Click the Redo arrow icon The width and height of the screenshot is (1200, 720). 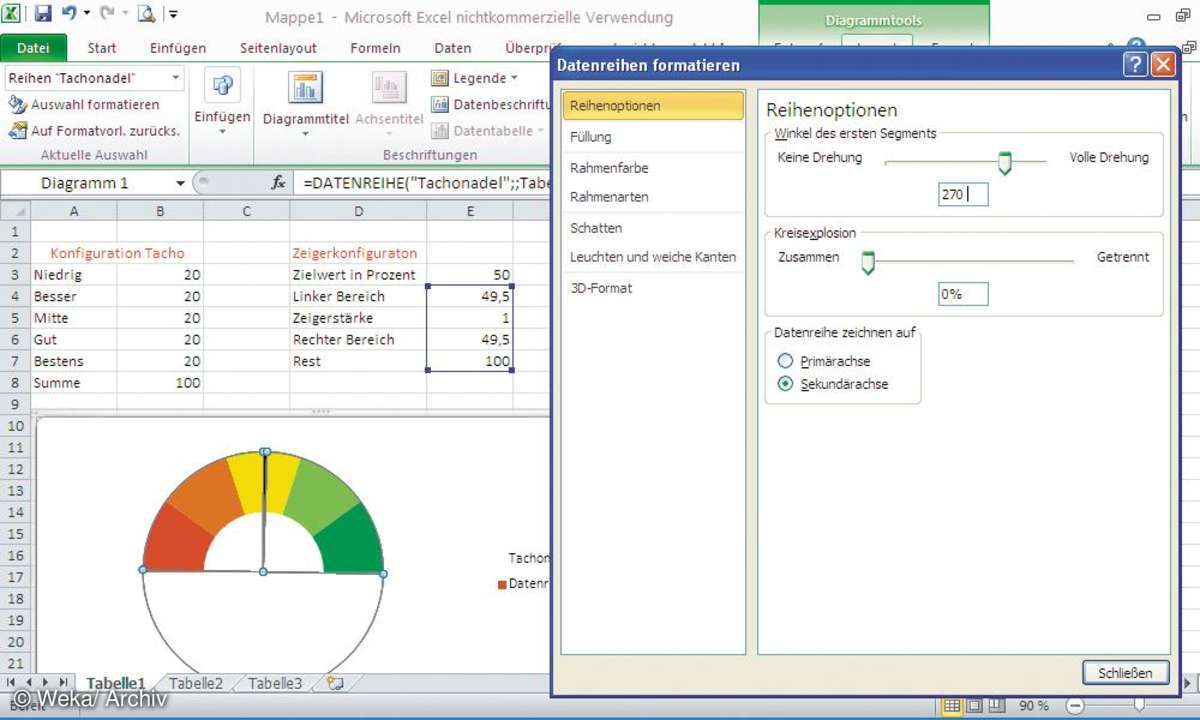pos(107,14)
